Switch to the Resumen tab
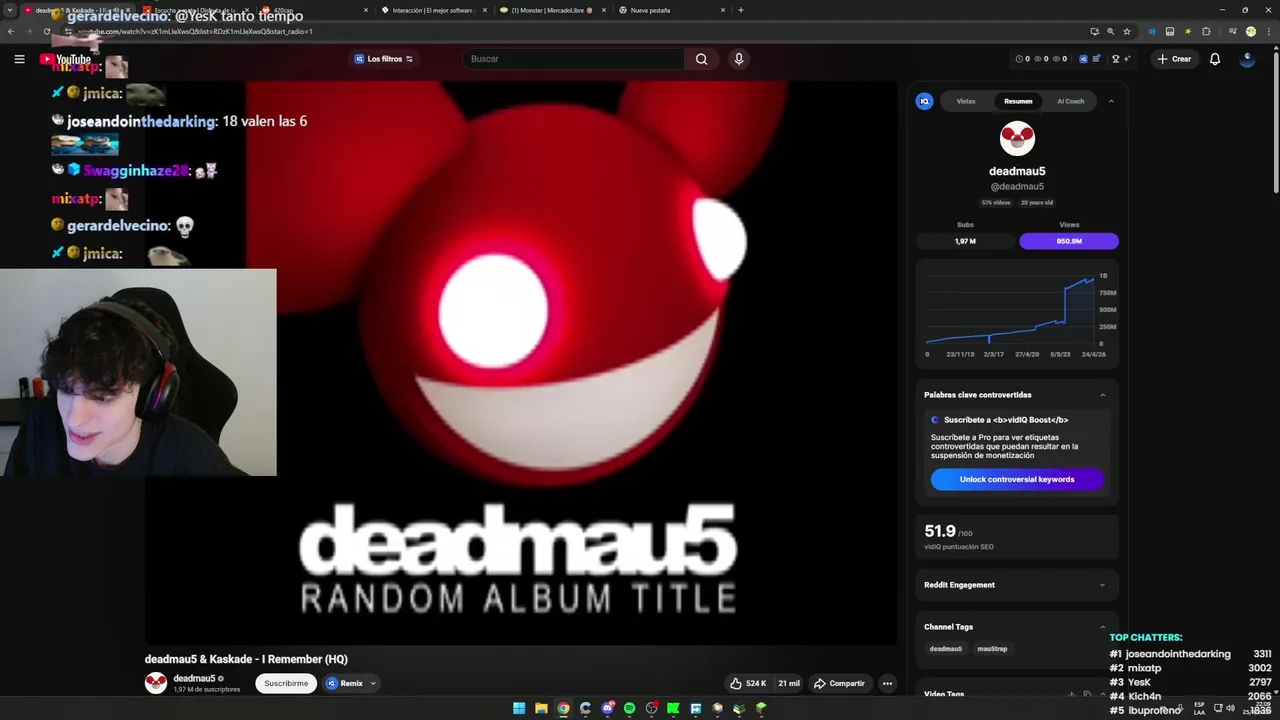Screen dimensions: 1280x720 [x=1018, y=101]
